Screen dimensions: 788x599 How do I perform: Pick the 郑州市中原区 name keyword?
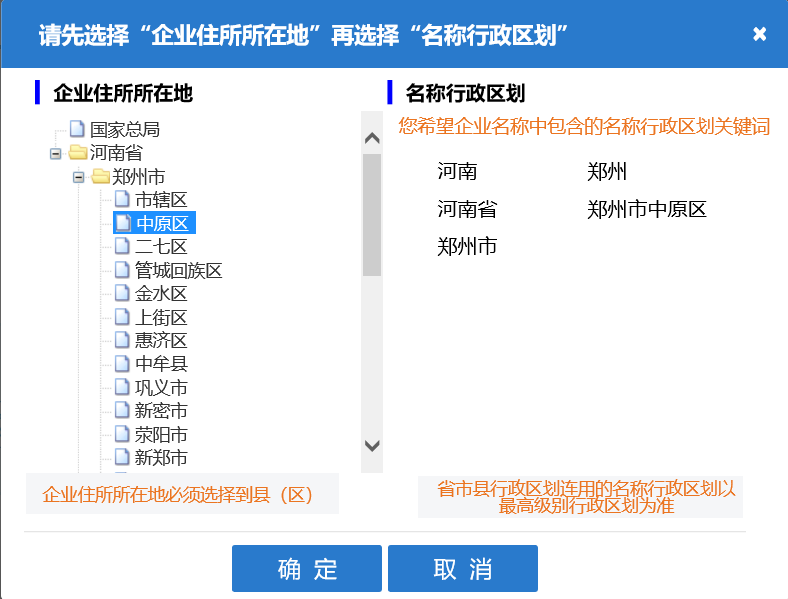click(646, 209)
